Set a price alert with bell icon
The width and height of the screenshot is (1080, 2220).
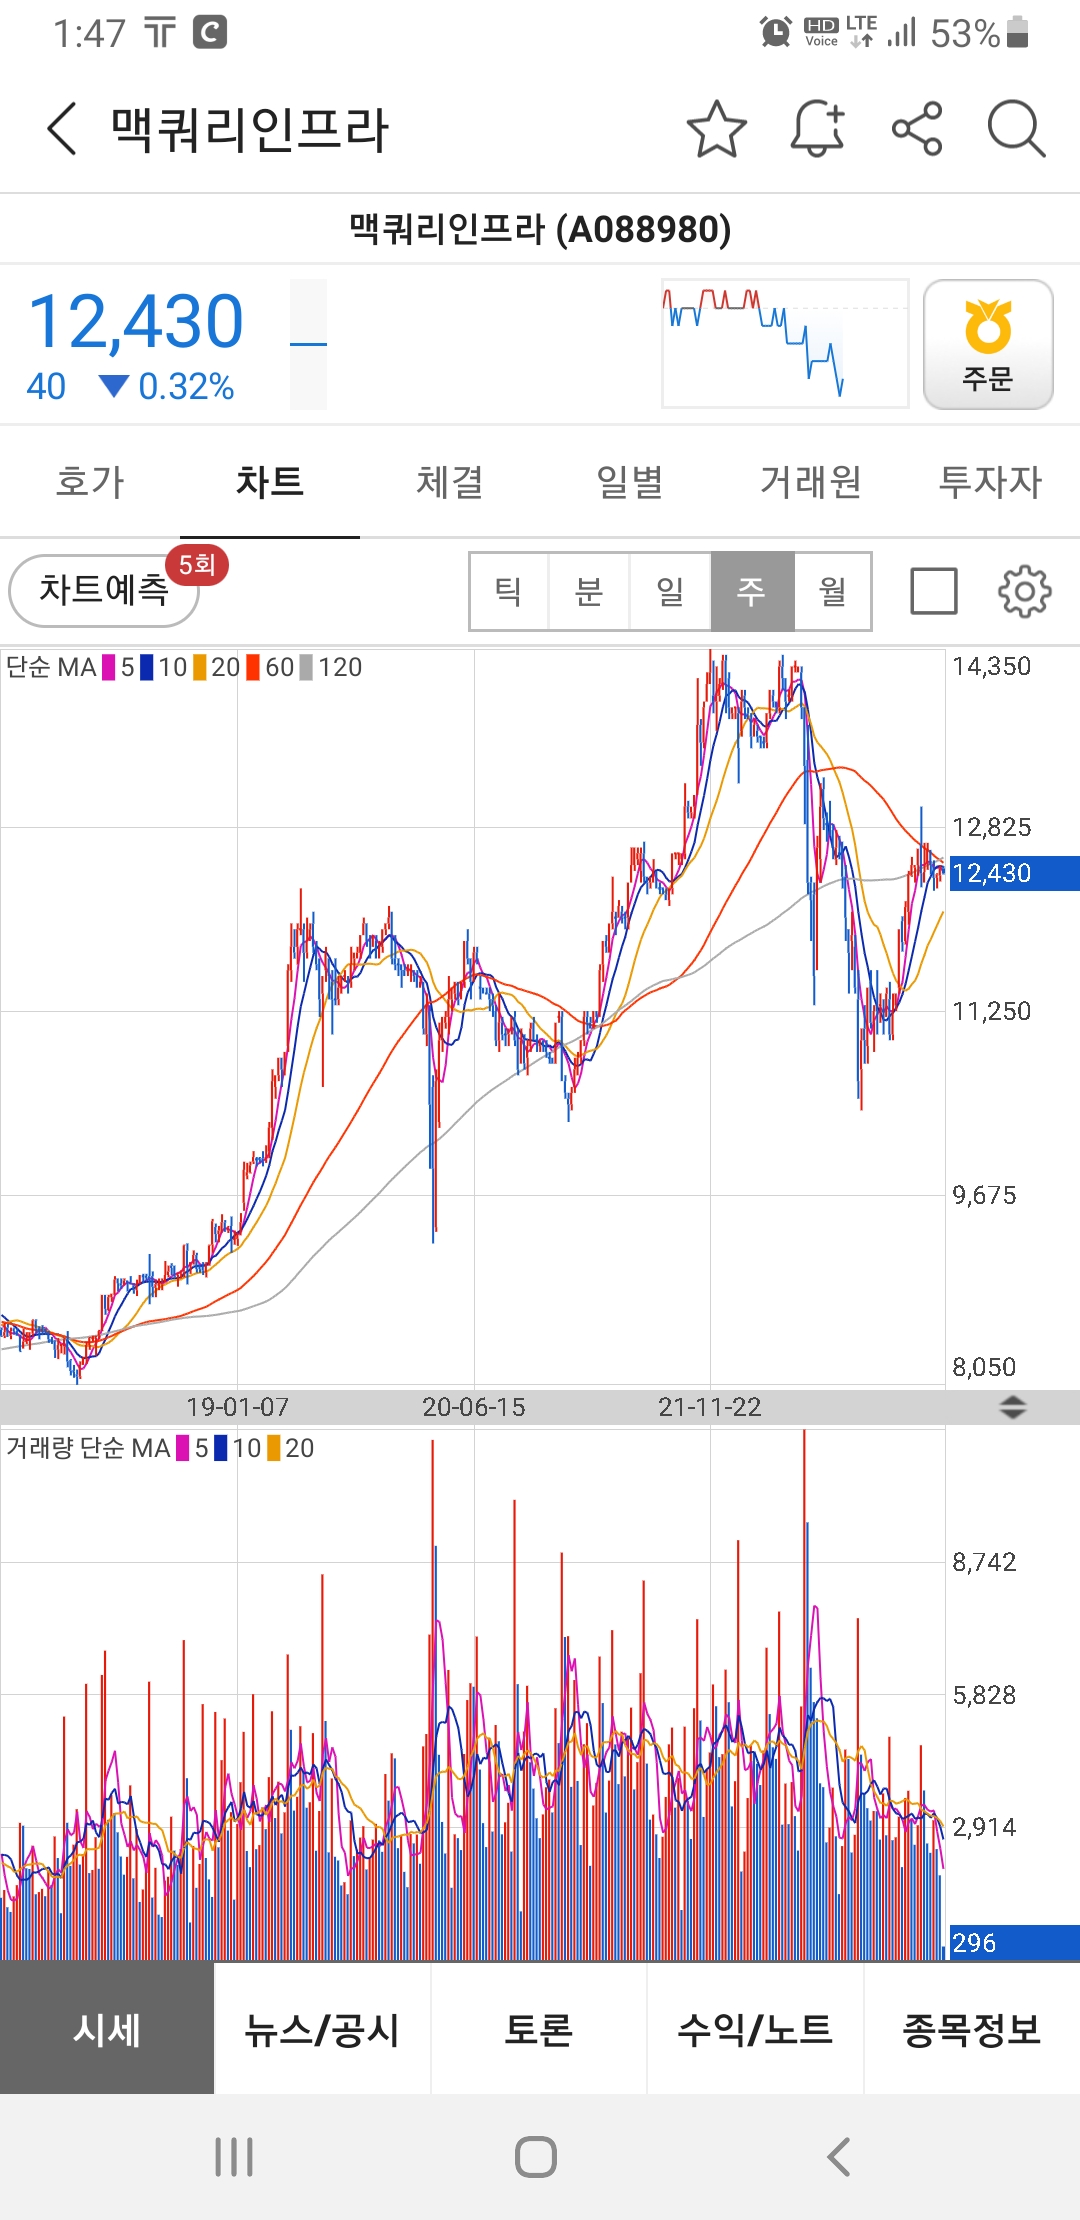point(818,129)
